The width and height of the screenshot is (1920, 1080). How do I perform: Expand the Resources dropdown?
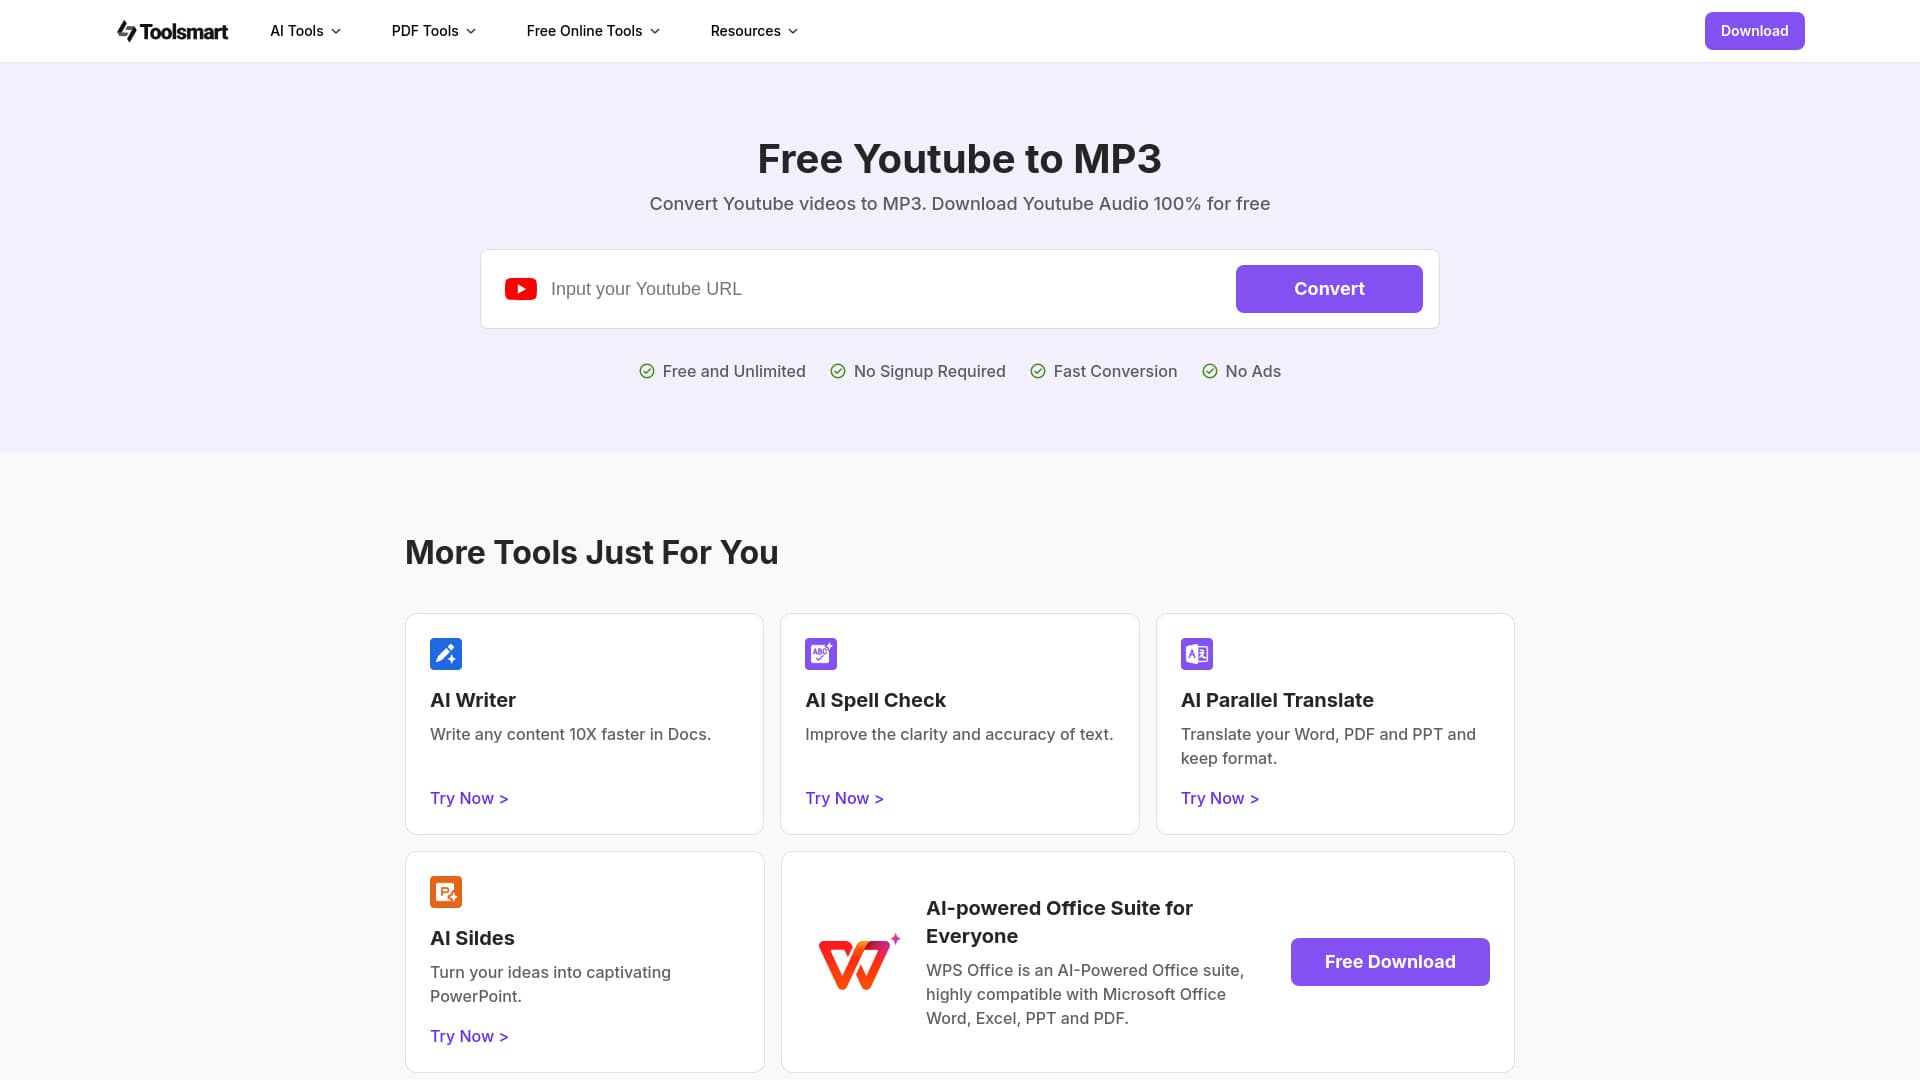point(754,31)
